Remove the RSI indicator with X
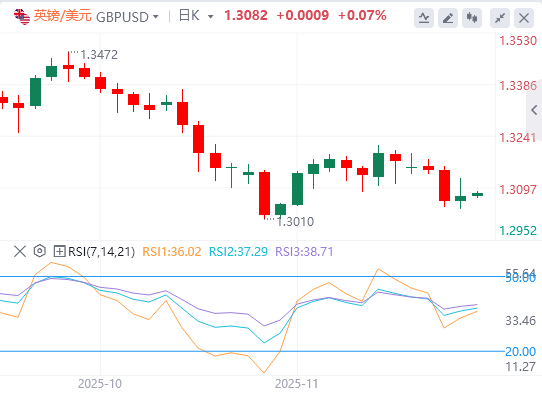542x396 pixels. (20, 251)
